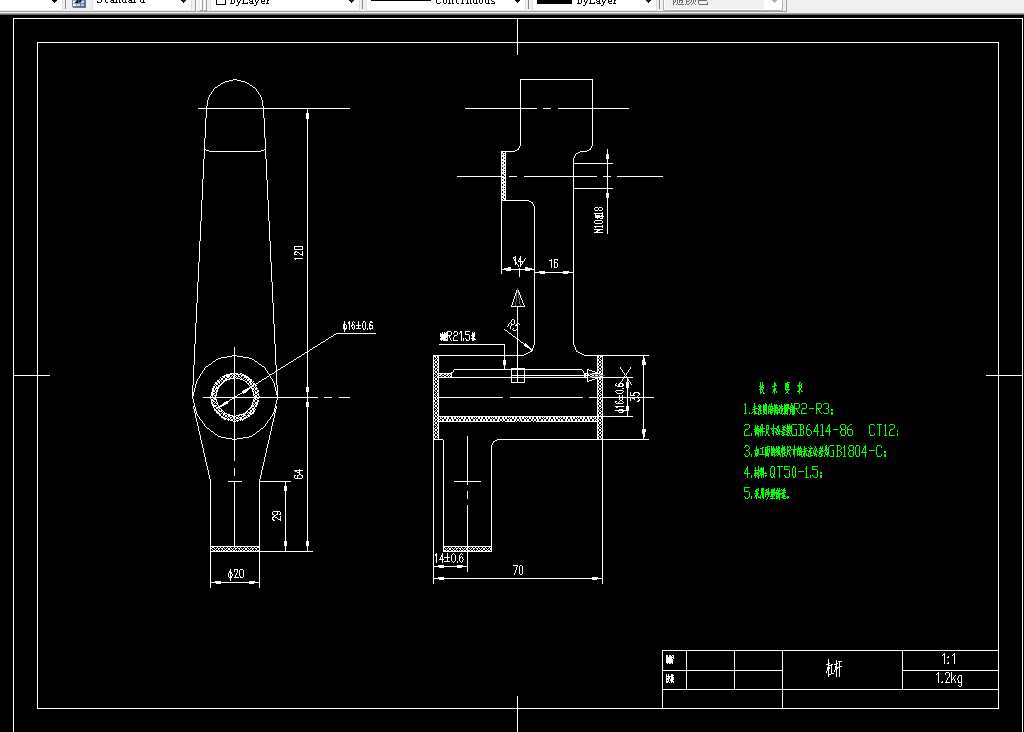The height and width of the screenshot is (732, 1024).
Task: Click the 35 vertical dimension text
Action: coord(636,396)
